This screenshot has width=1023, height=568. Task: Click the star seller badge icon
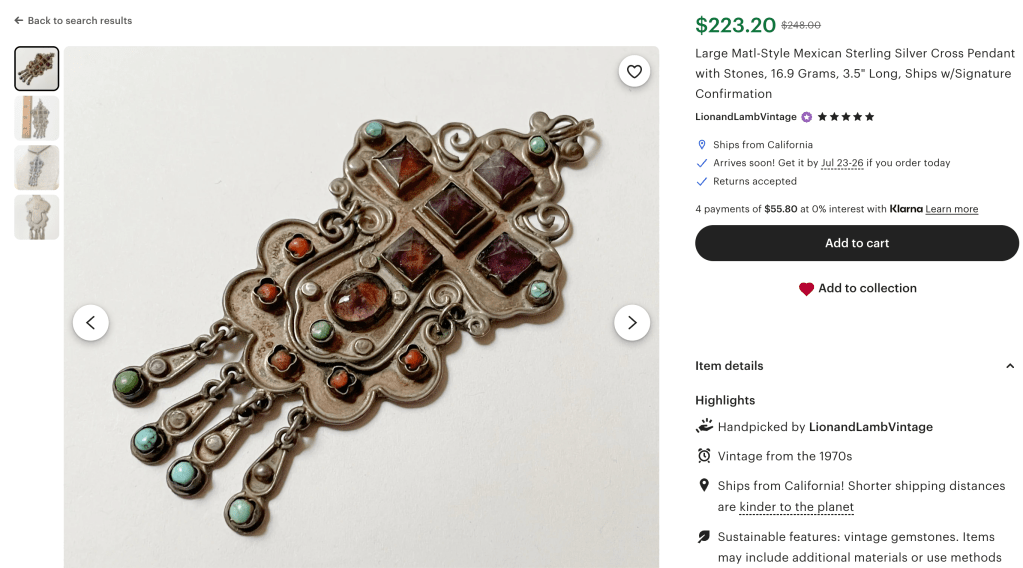807,117
